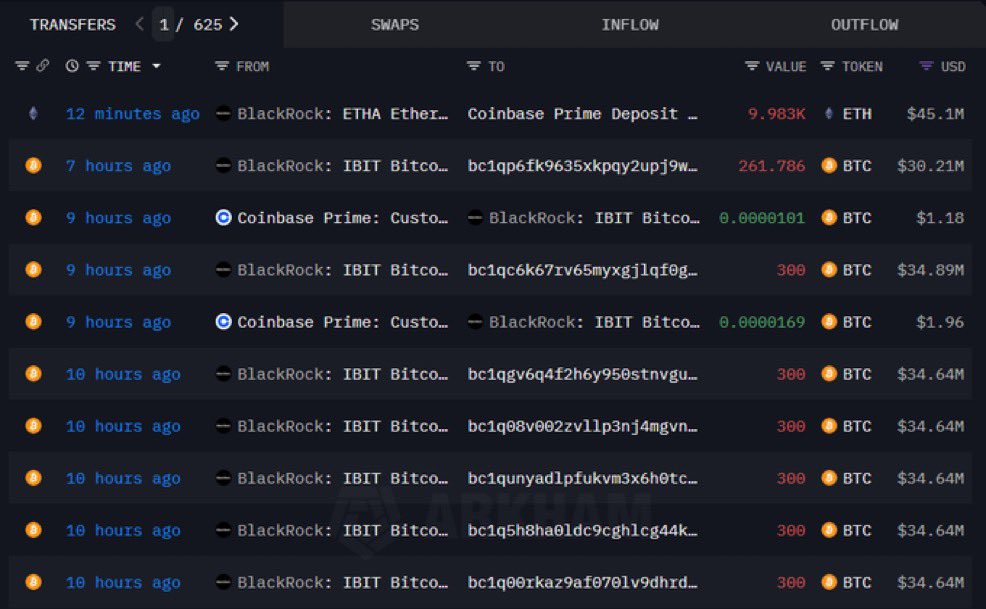Open the OUTFLOW tab
The height and width of the screenshot is (609, 986).
[x=864, y=25]
